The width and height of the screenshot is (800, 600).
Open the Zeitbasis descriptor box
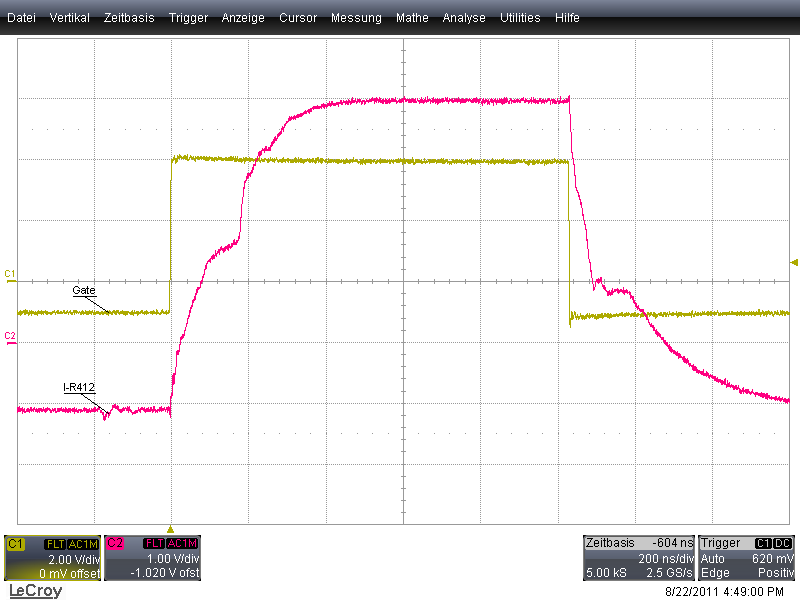(639, 558)
